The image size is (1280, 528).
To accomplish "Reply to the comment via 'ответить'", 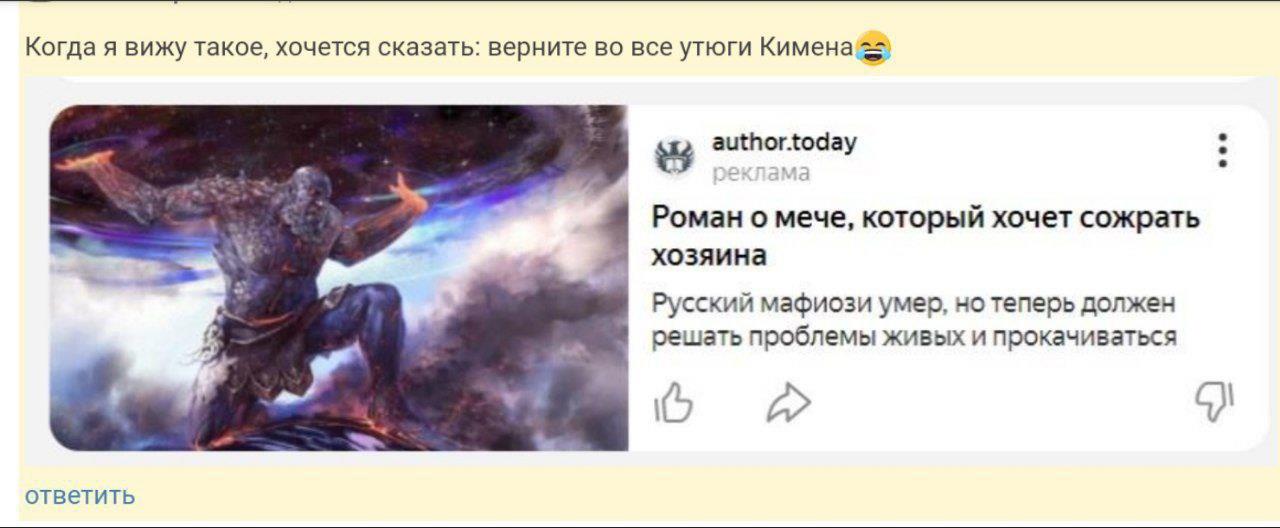I will 80,495.
